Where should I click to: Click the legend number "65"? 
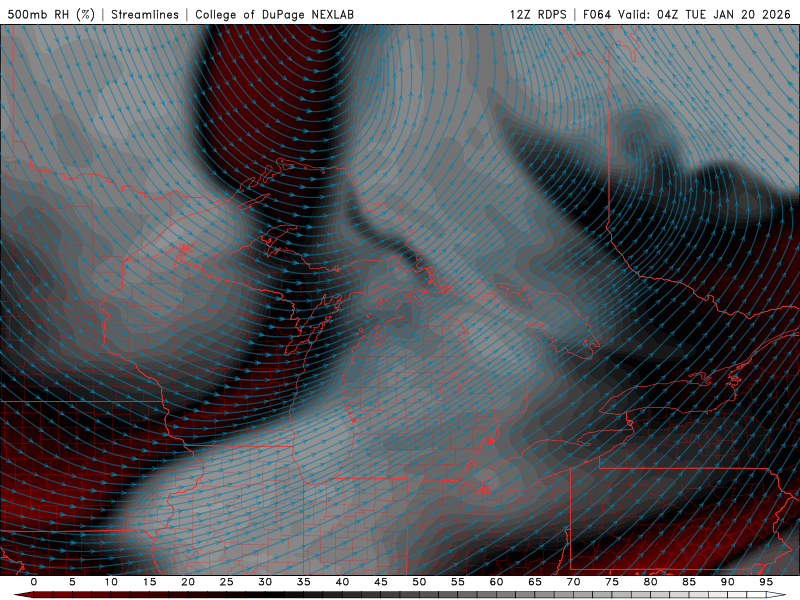pyautogui.click(x=535, y=582)
